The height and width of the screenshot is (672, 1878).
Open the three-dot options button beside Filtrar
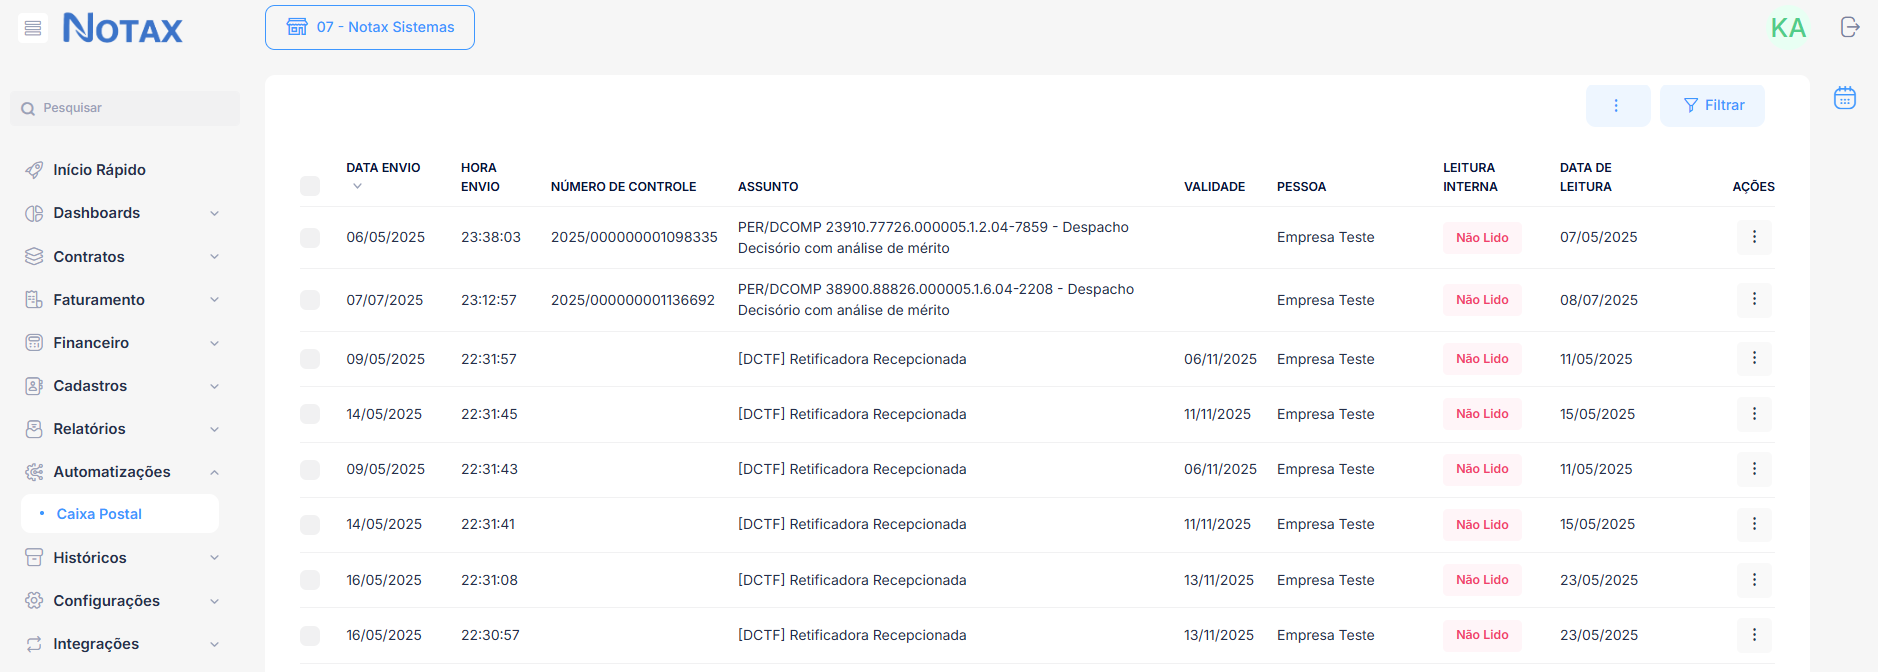(1617, 106)
